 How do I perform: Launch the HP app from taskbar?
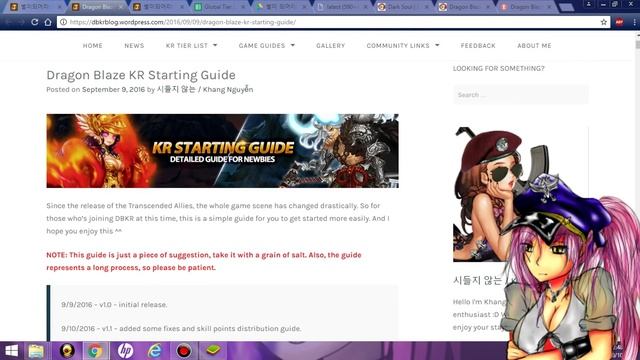click(125, 351)
